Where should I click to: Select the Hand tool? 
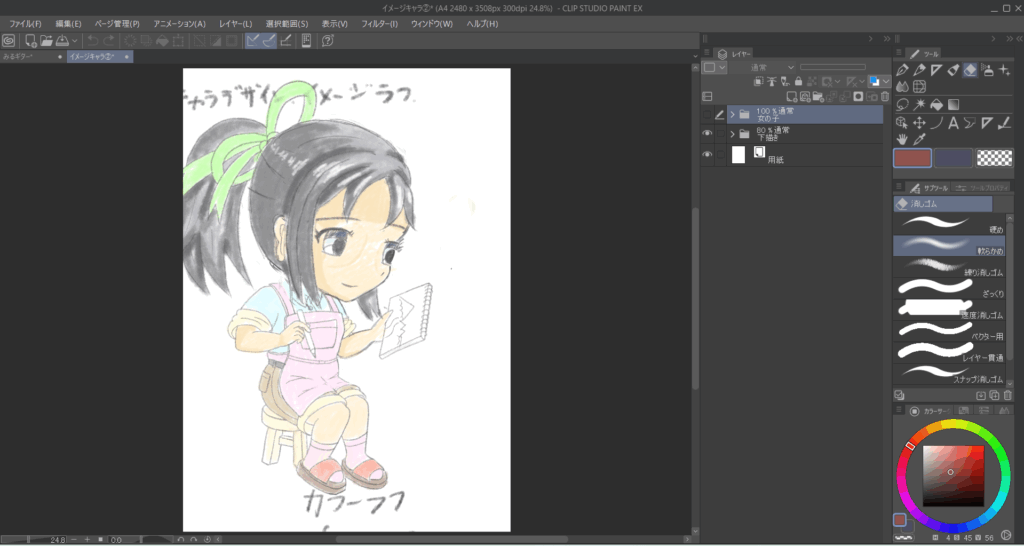tap(902, 139)
